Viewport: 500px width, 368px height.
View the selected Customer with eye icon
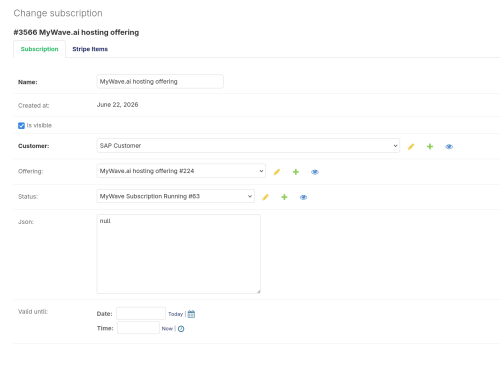point(449,147)
